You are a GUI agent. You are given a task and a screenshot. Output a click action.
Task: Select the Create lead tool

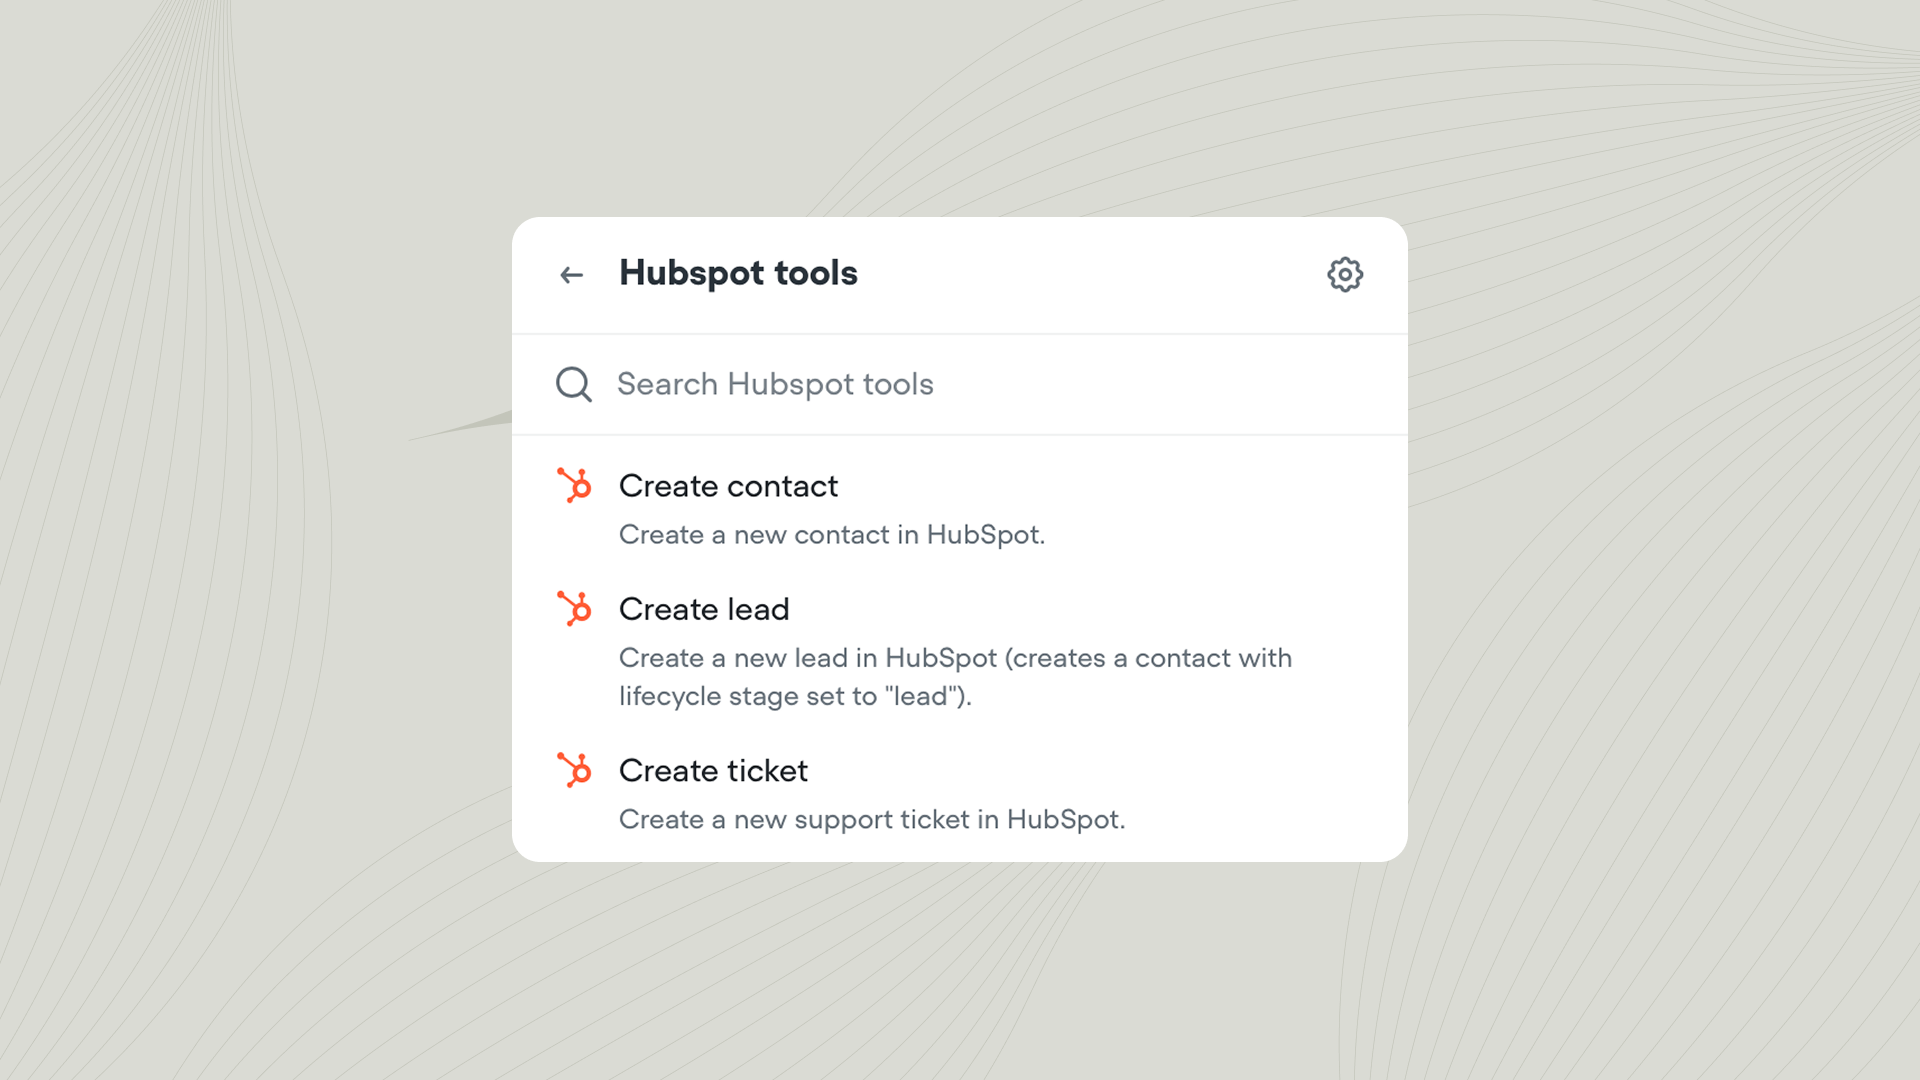click(704, 609)
